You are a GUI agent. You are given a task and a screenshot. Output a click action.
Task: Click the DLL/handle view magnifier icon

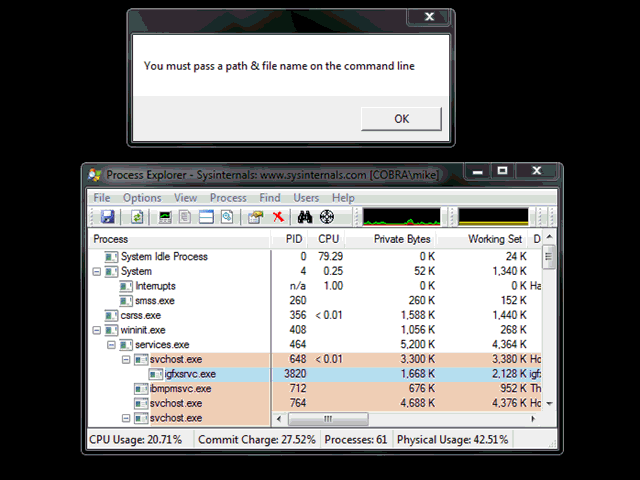point(227,217)
